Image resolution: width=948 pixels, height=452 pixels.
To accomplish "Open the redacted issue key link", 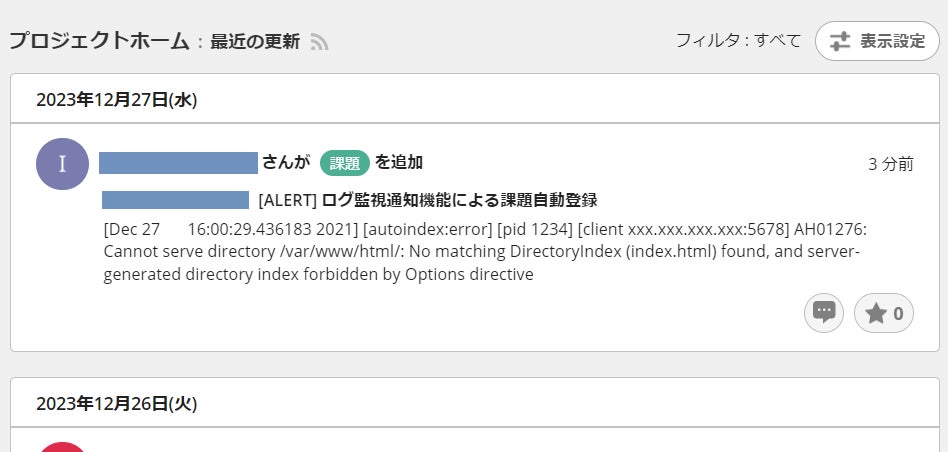I will click(x=176, y=199).
